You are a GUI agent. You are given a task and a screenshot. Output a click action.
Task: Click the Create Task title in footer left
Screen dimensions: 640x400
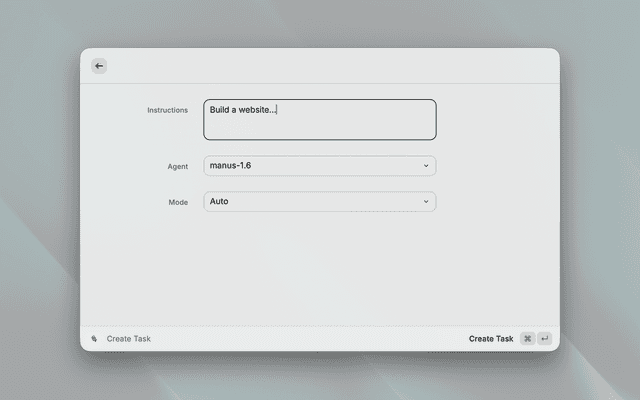coord(129,339)
